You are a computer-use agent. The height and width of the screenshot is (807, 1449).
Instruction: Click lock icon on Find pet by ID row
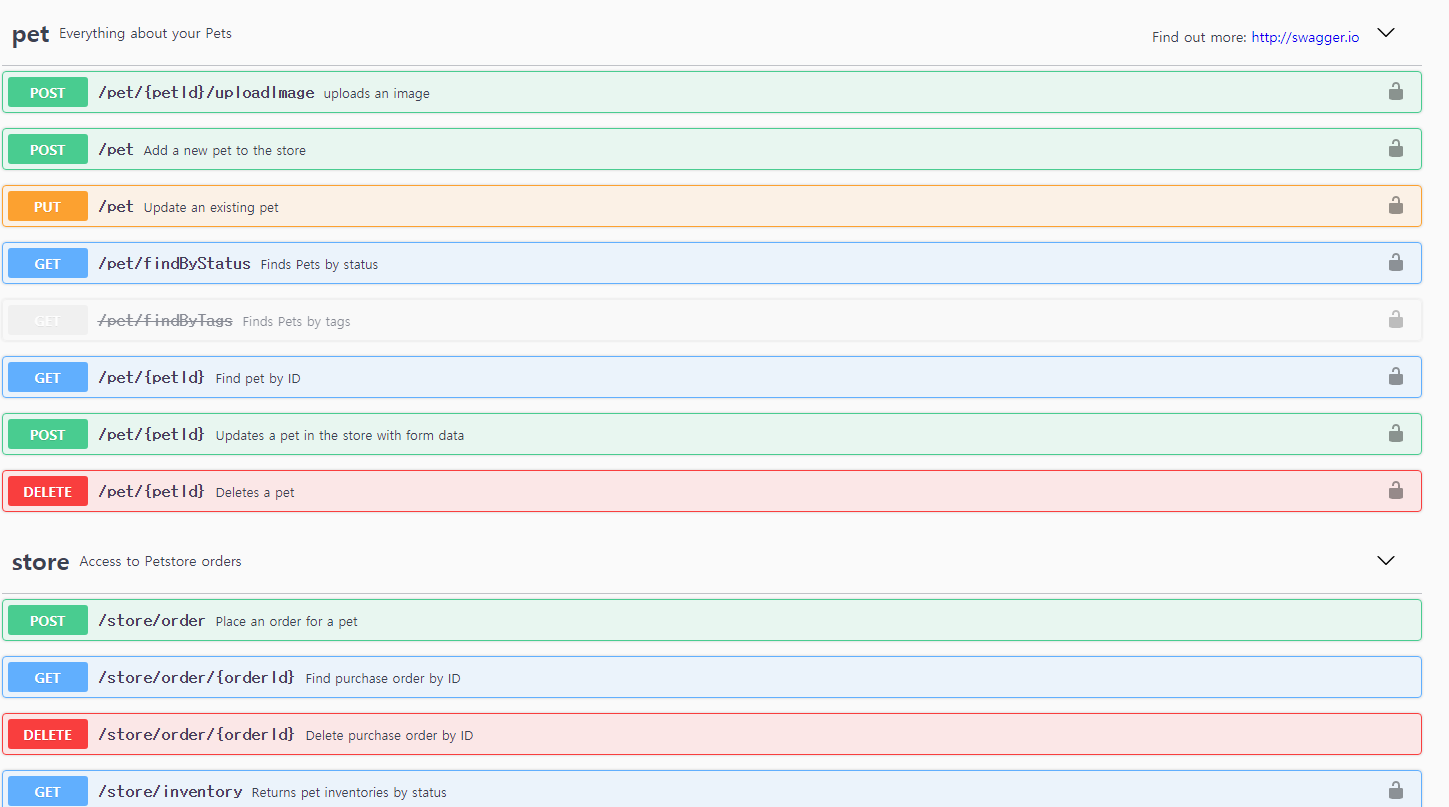(1395, 377)
